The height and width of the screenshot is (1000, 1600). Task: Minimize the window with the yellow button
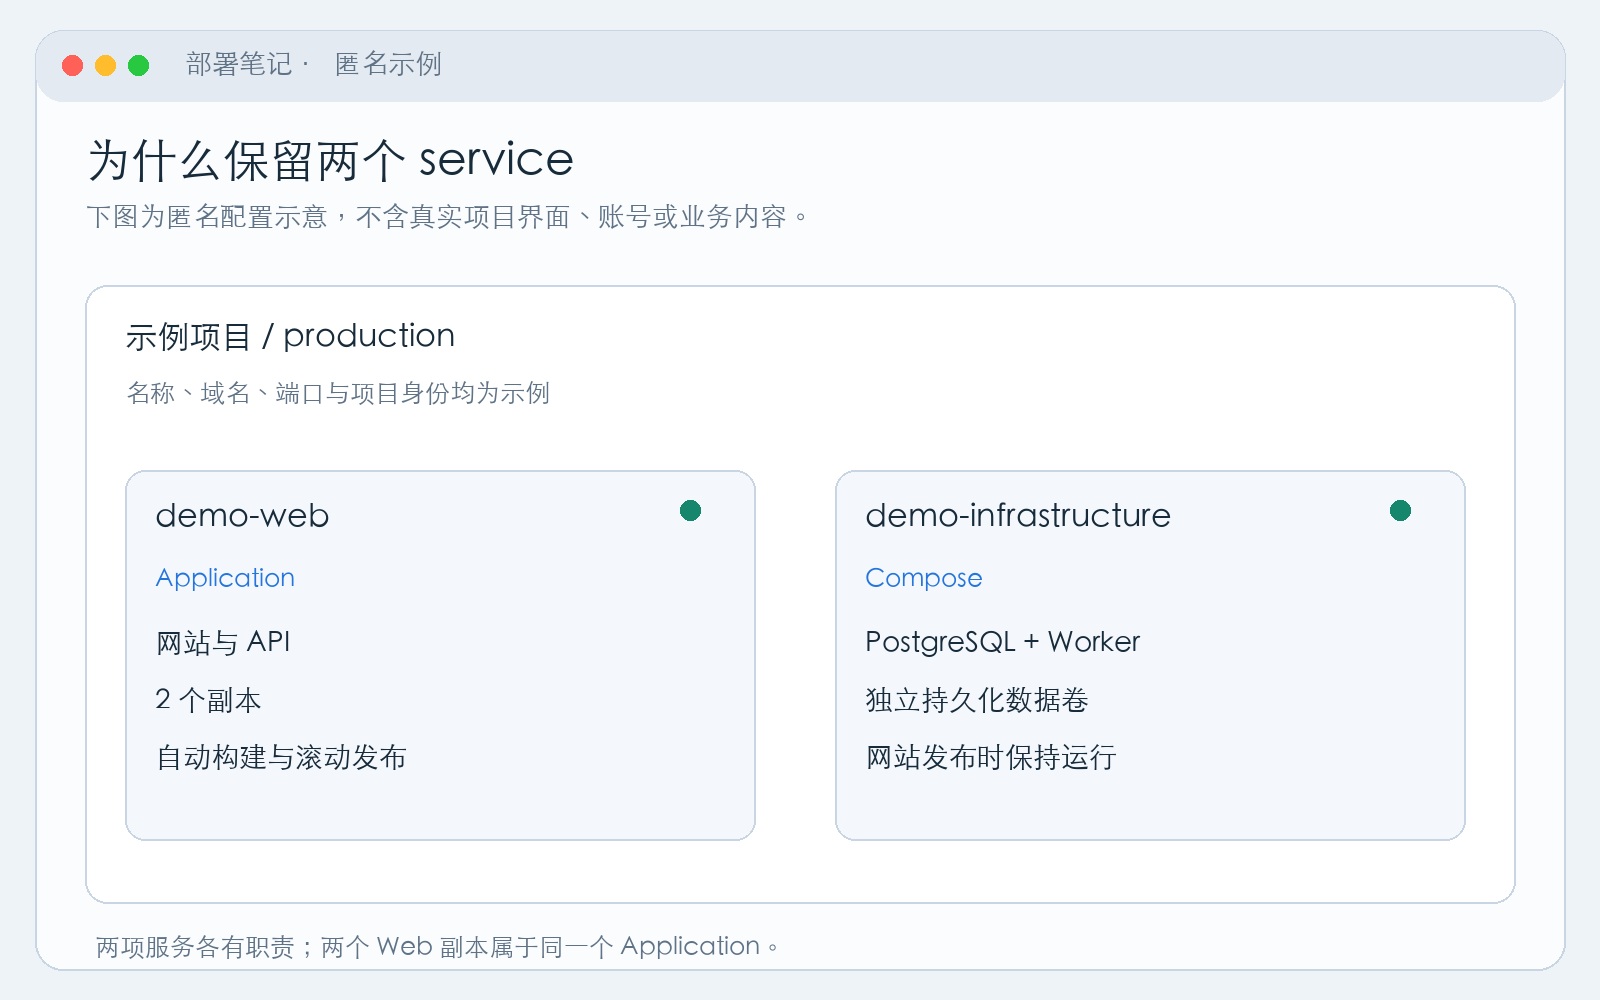tap(105, 65)
